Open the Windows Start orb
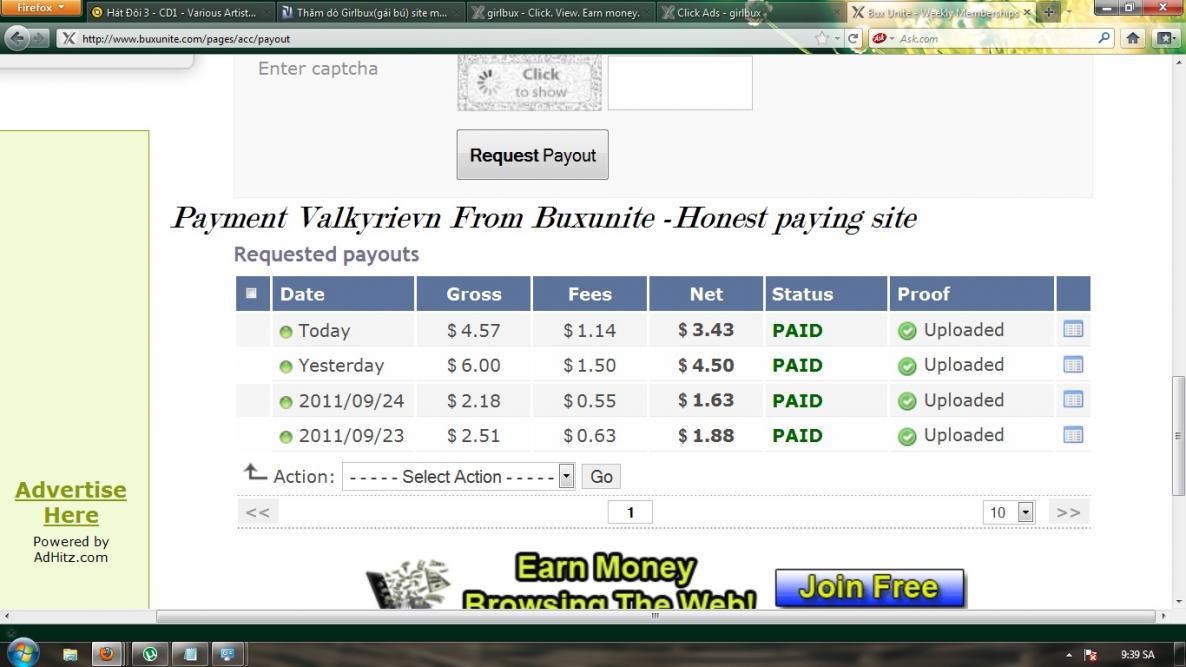1186x667 pixels. (23, 653)
